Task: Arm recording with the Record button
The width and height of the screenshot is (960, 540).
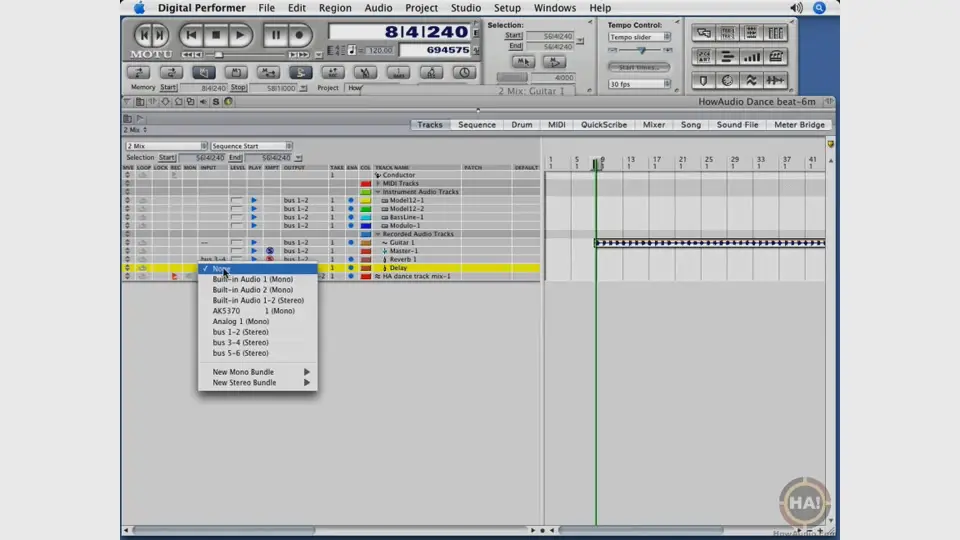Action: [x=299, y=35]
